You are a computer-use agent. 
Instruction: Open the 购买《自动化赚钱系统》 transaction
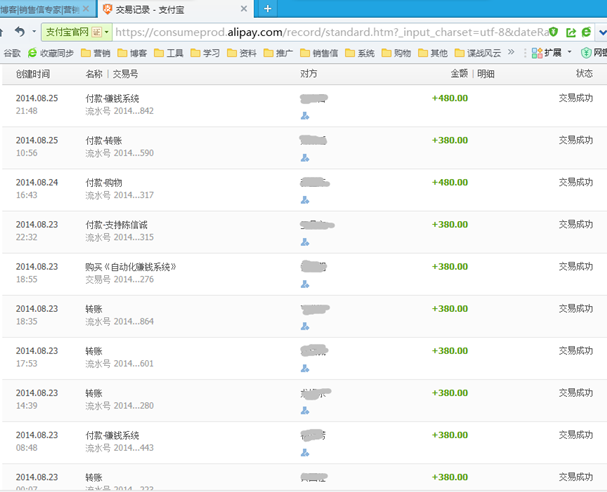tap(131, 267)
